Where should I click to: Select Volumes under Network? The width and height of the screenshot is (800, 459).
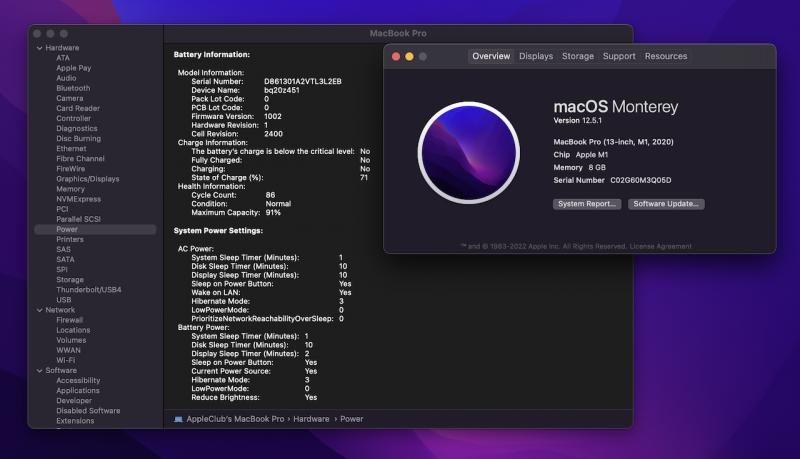coord(71,340)
